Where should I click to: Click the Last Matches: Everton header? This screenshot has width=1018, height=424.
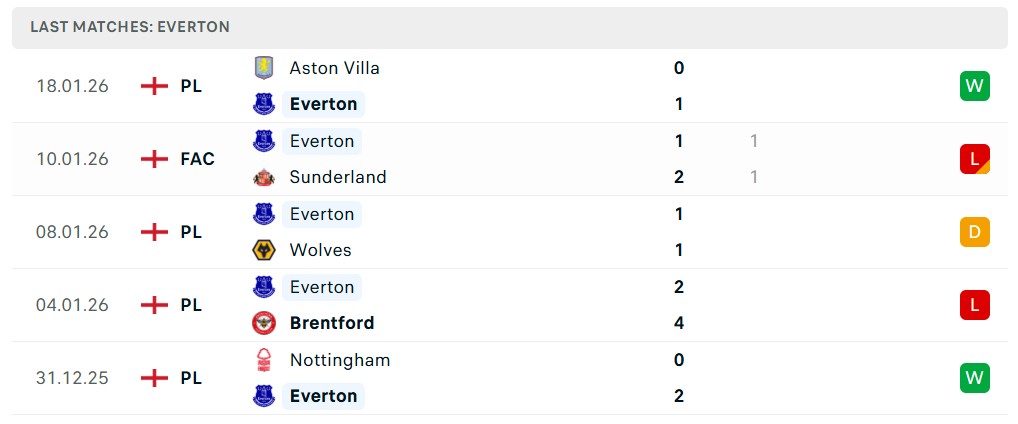130,27
